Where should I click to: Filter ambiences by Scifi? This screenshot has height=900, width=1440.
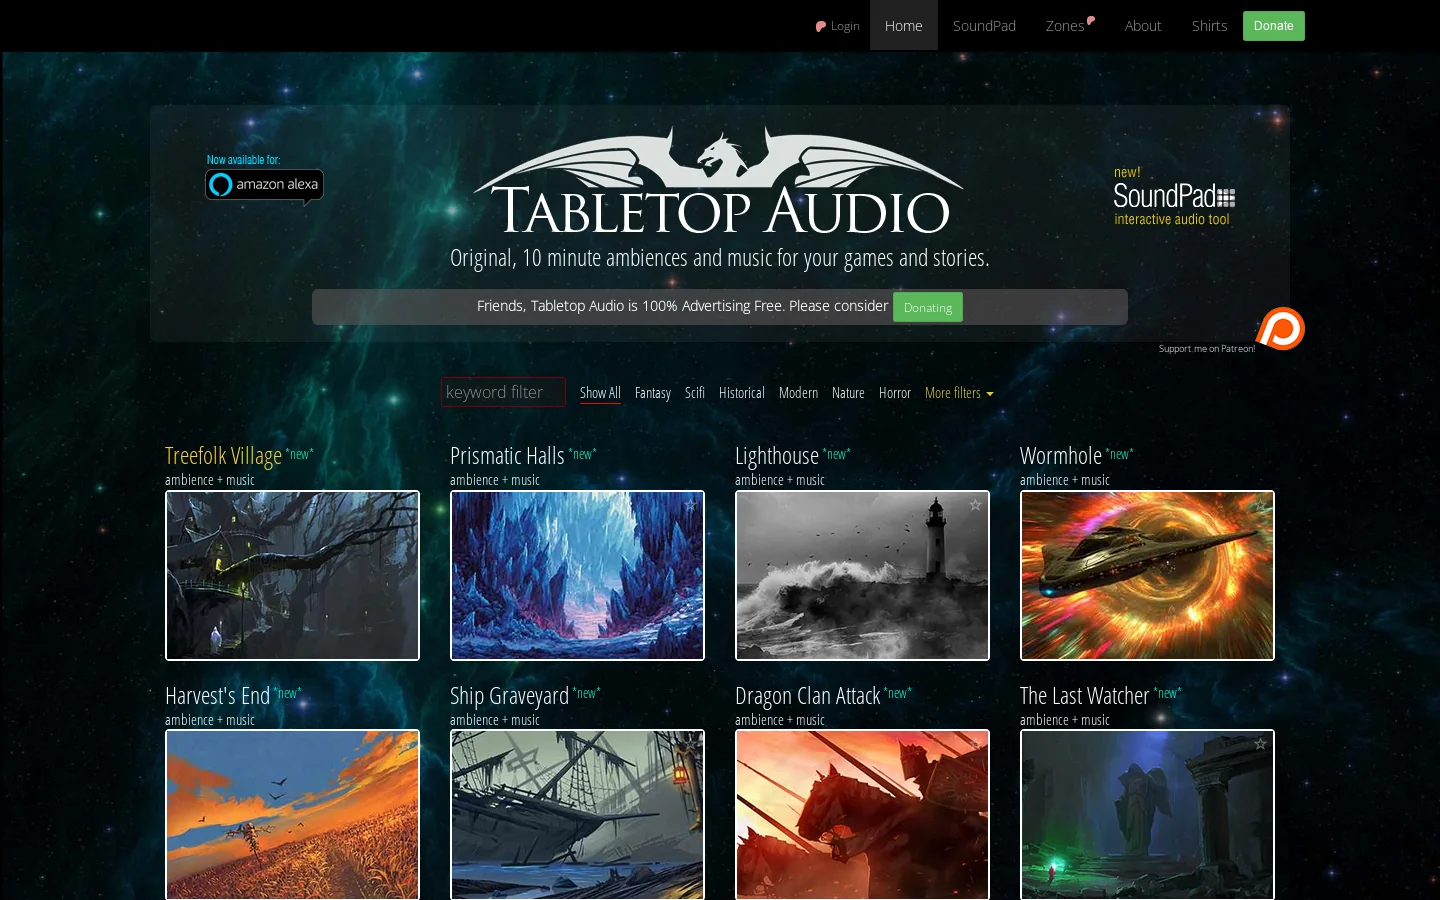[695, 393]
